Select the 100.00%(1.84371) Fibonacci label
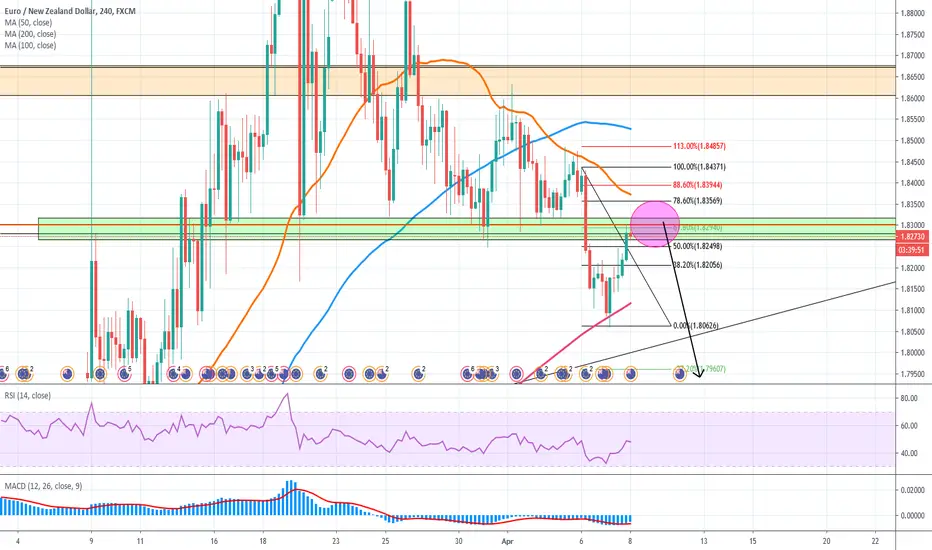 click(x=699, y=167)
